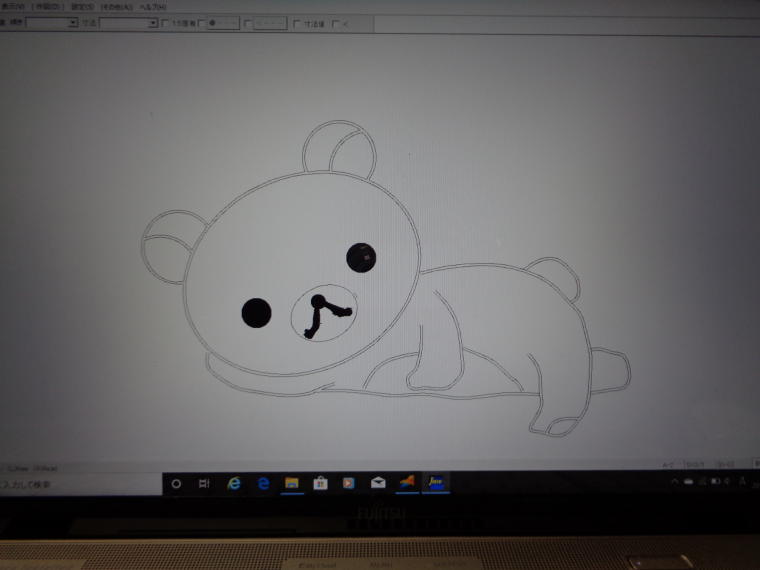
Task: Click the bear's right black eye
Action: point(361,257)
